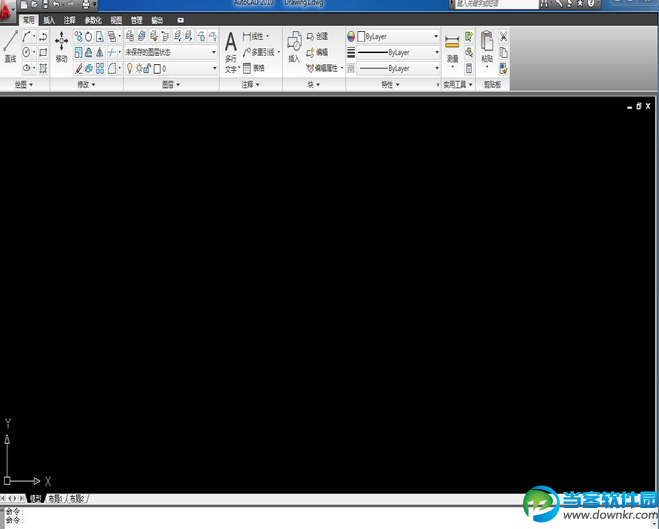Viewport: 659px width, 529px height.
Task: Click the 粘贴 paste button
Action: tap(487, 49)
